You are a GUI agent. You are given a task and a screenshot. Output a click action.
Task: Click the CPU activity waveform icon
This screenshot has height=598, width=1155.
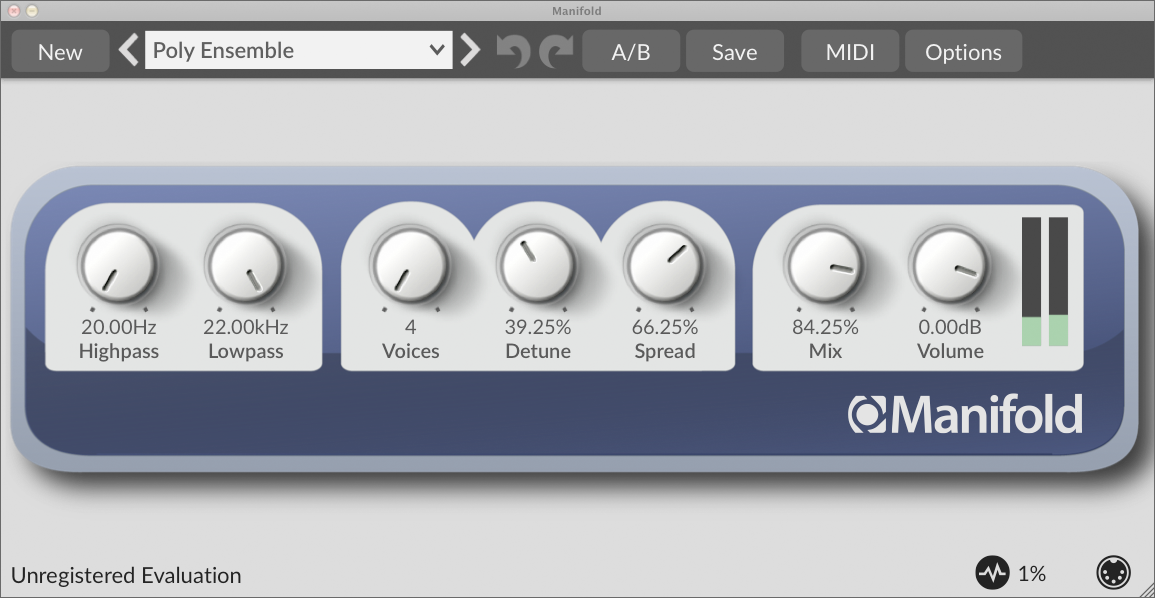[992, 573]
